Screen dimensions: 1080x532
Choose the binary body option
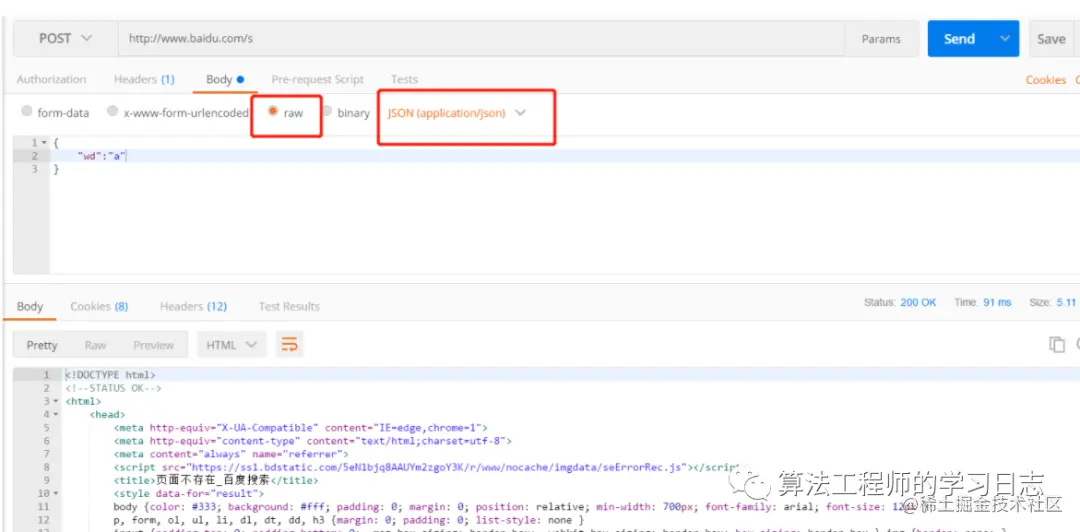point(327,111)
